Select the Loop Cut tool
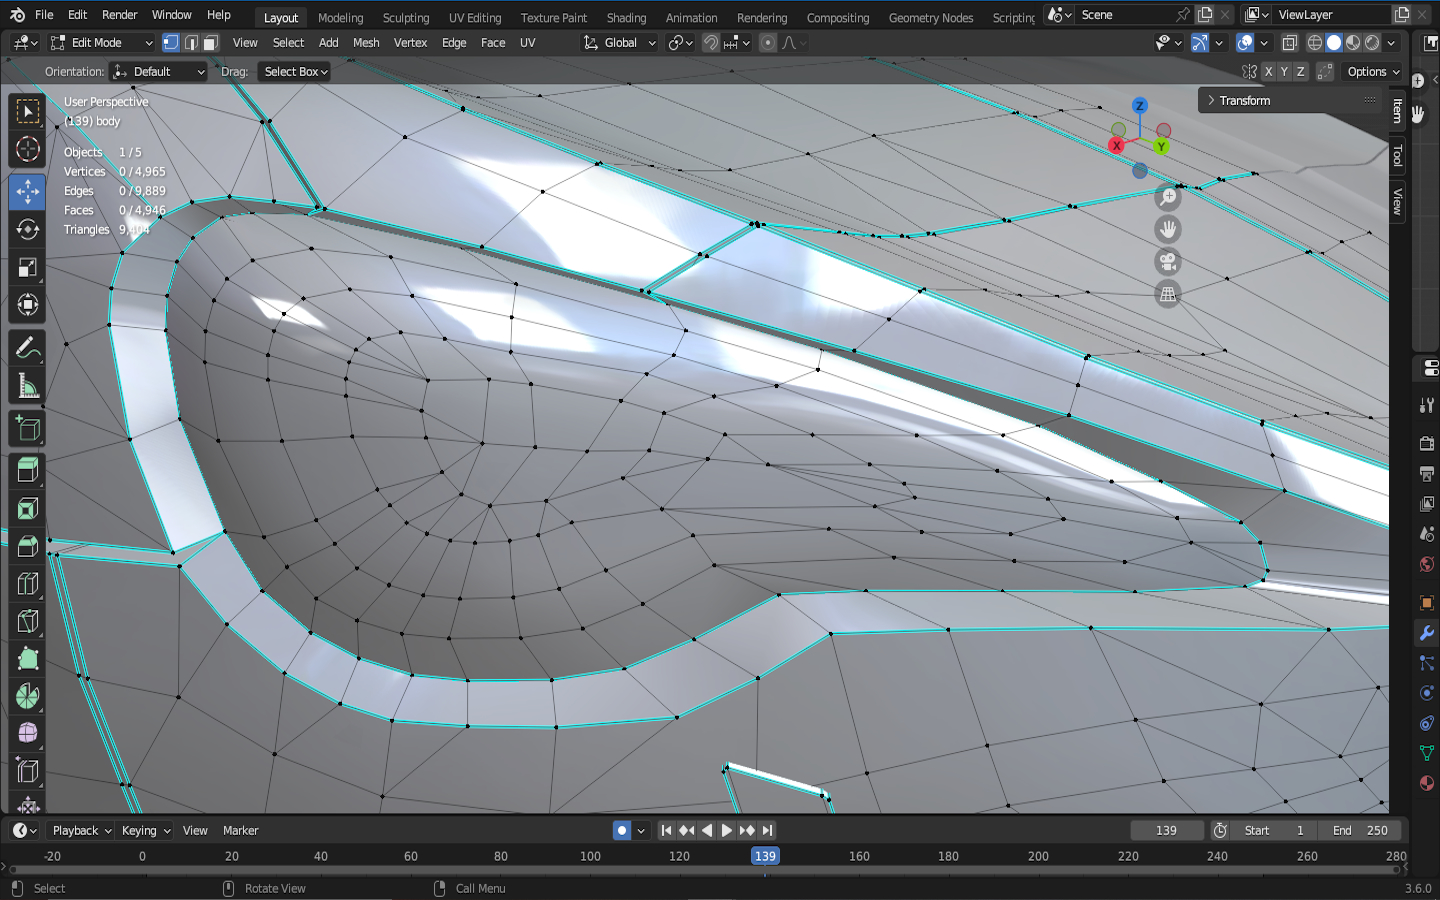Viewport: 1440px width, 900px height. (x=27, y=584)
